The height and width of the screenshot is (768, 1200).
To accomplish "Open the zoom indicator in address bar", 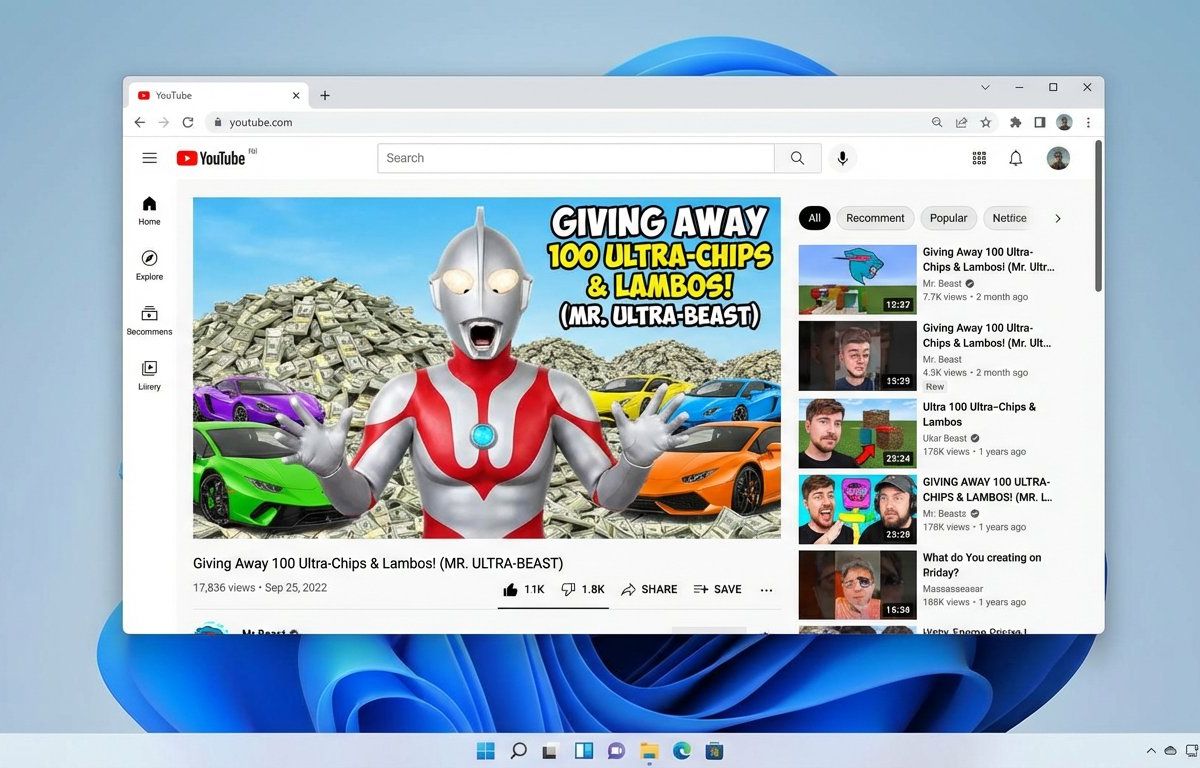I will click(x=937, y=122).
